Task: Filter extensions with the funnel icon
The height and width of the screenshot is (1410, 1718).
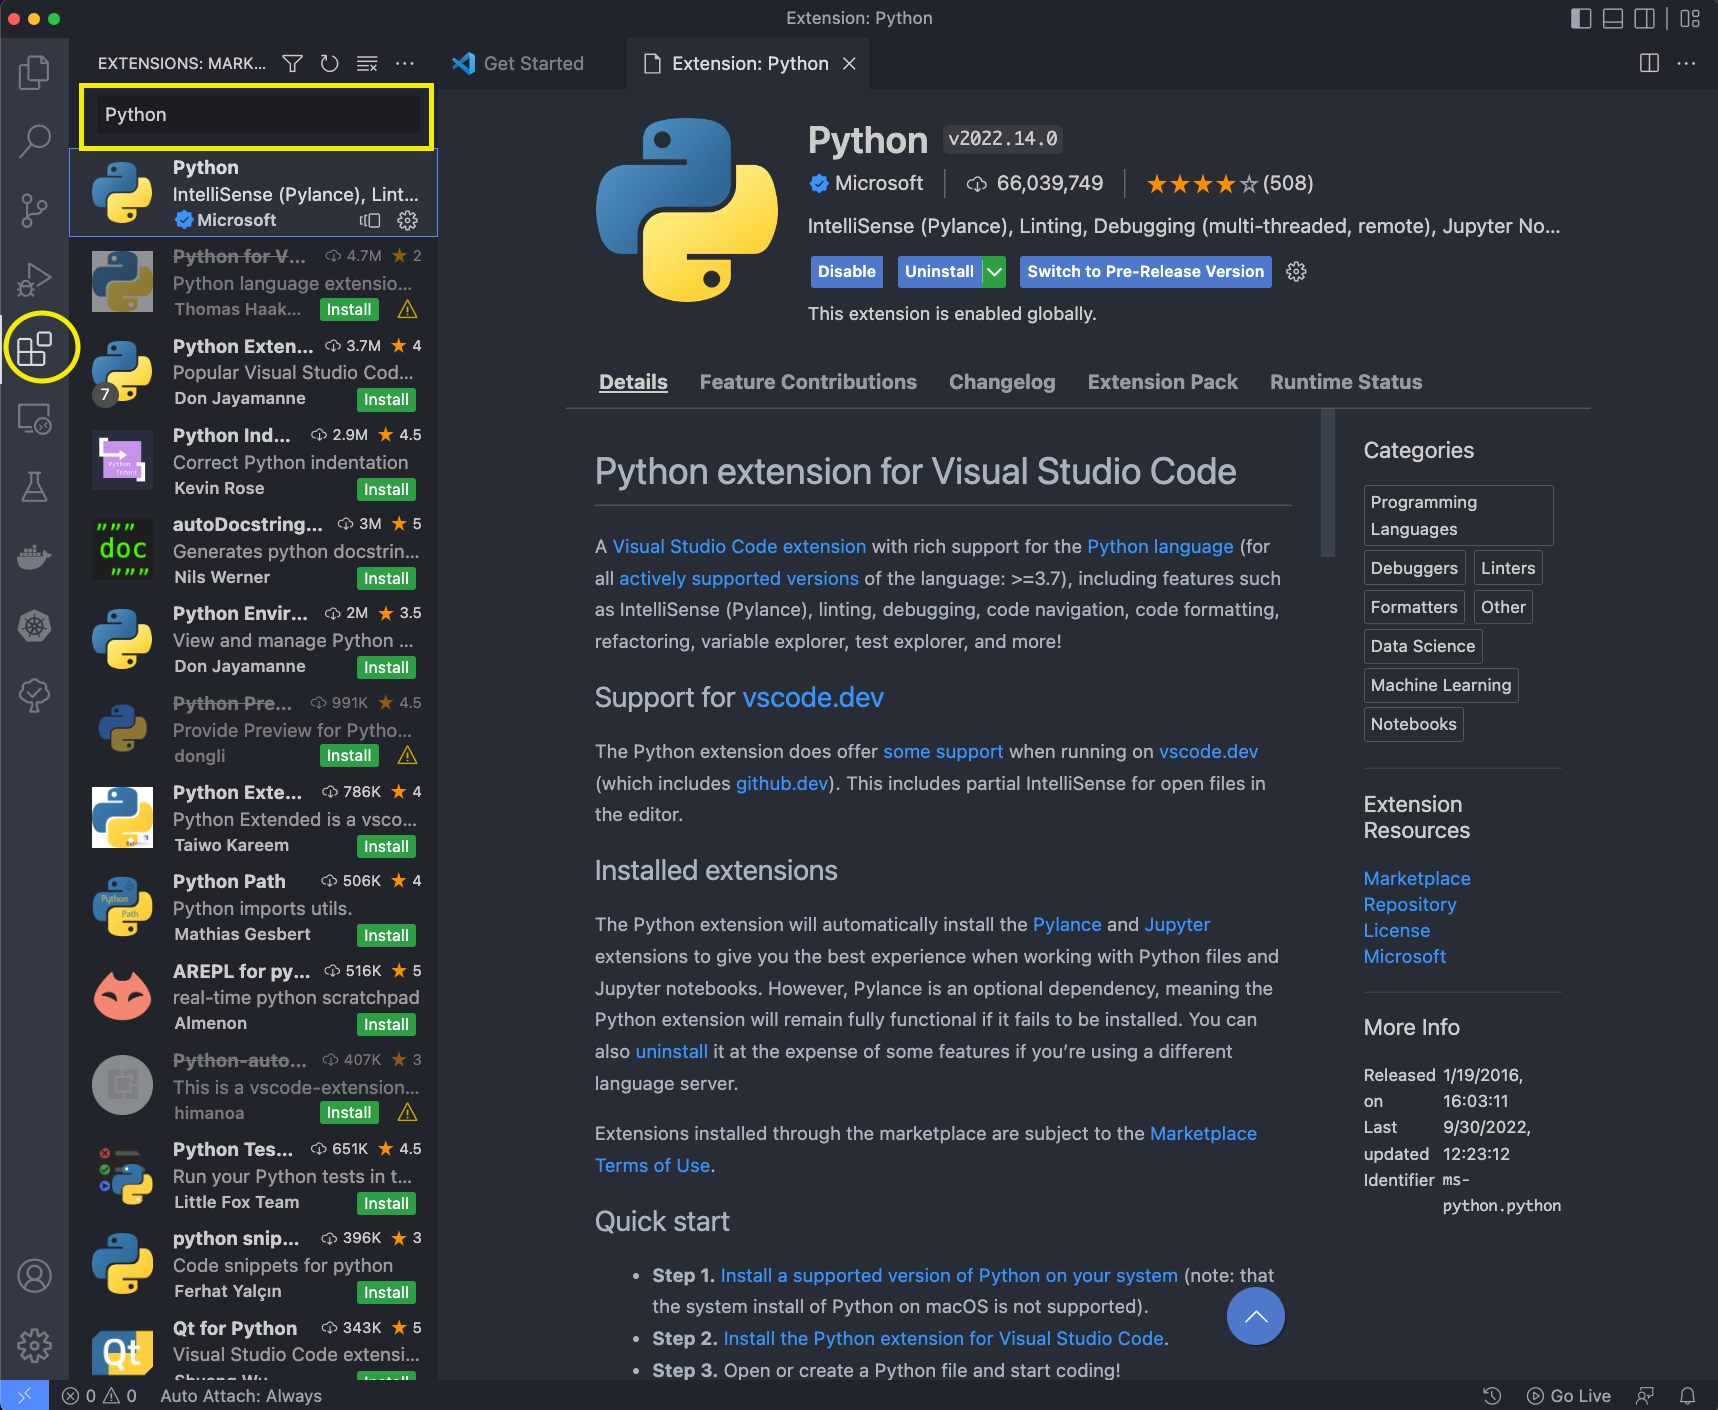Action: (292, 64)
